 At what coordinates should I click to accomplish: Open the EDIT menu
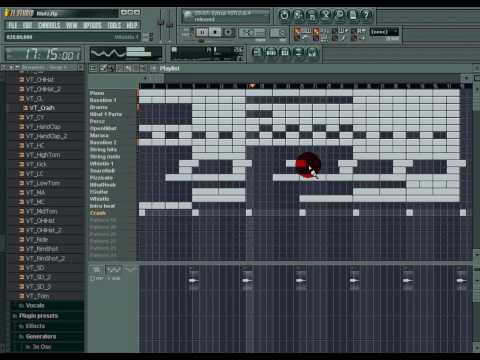28,25
